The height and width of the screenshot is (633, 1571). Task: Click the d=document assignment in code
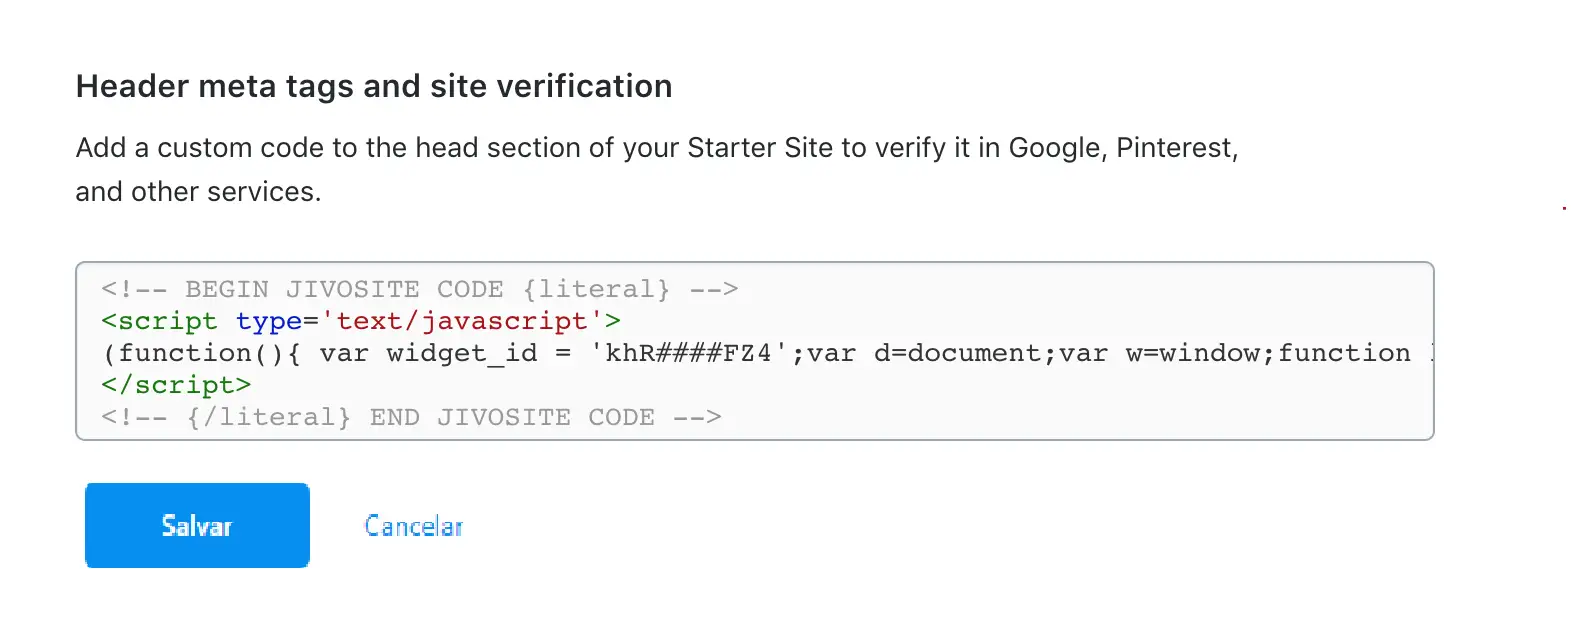point(957,354)
